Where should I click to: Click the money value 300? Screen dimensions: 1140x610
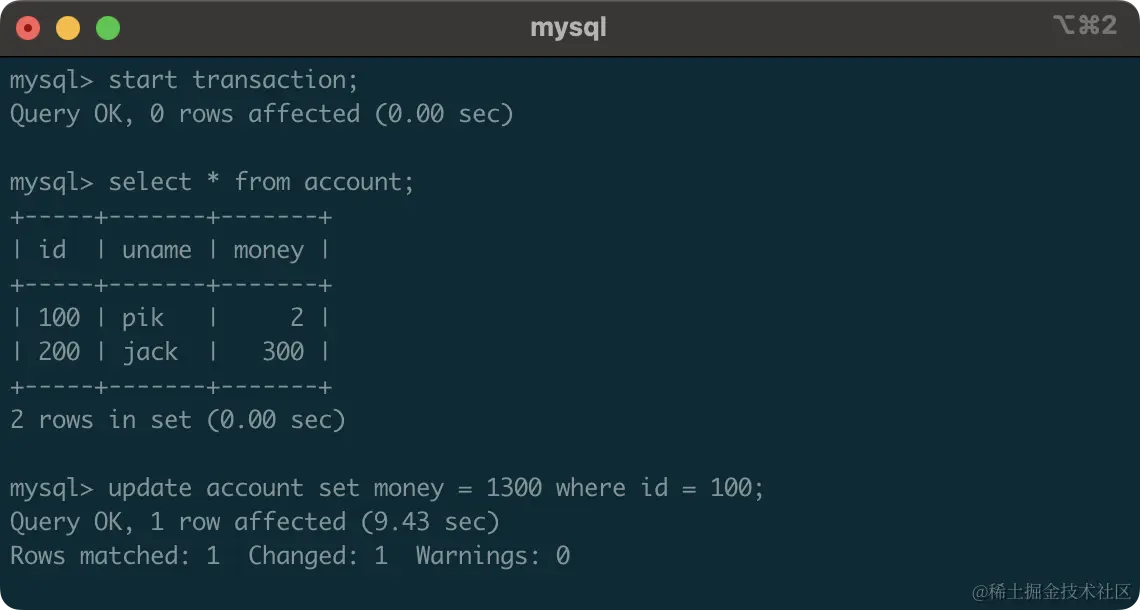tap(283, 352)
